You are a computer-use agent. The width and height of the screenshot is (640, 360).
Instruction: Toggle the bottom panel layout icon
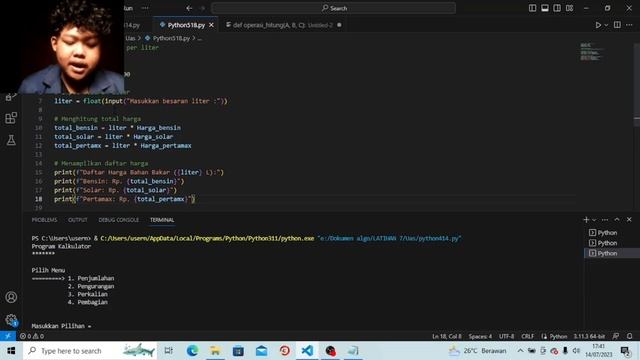tap(544, 8)
